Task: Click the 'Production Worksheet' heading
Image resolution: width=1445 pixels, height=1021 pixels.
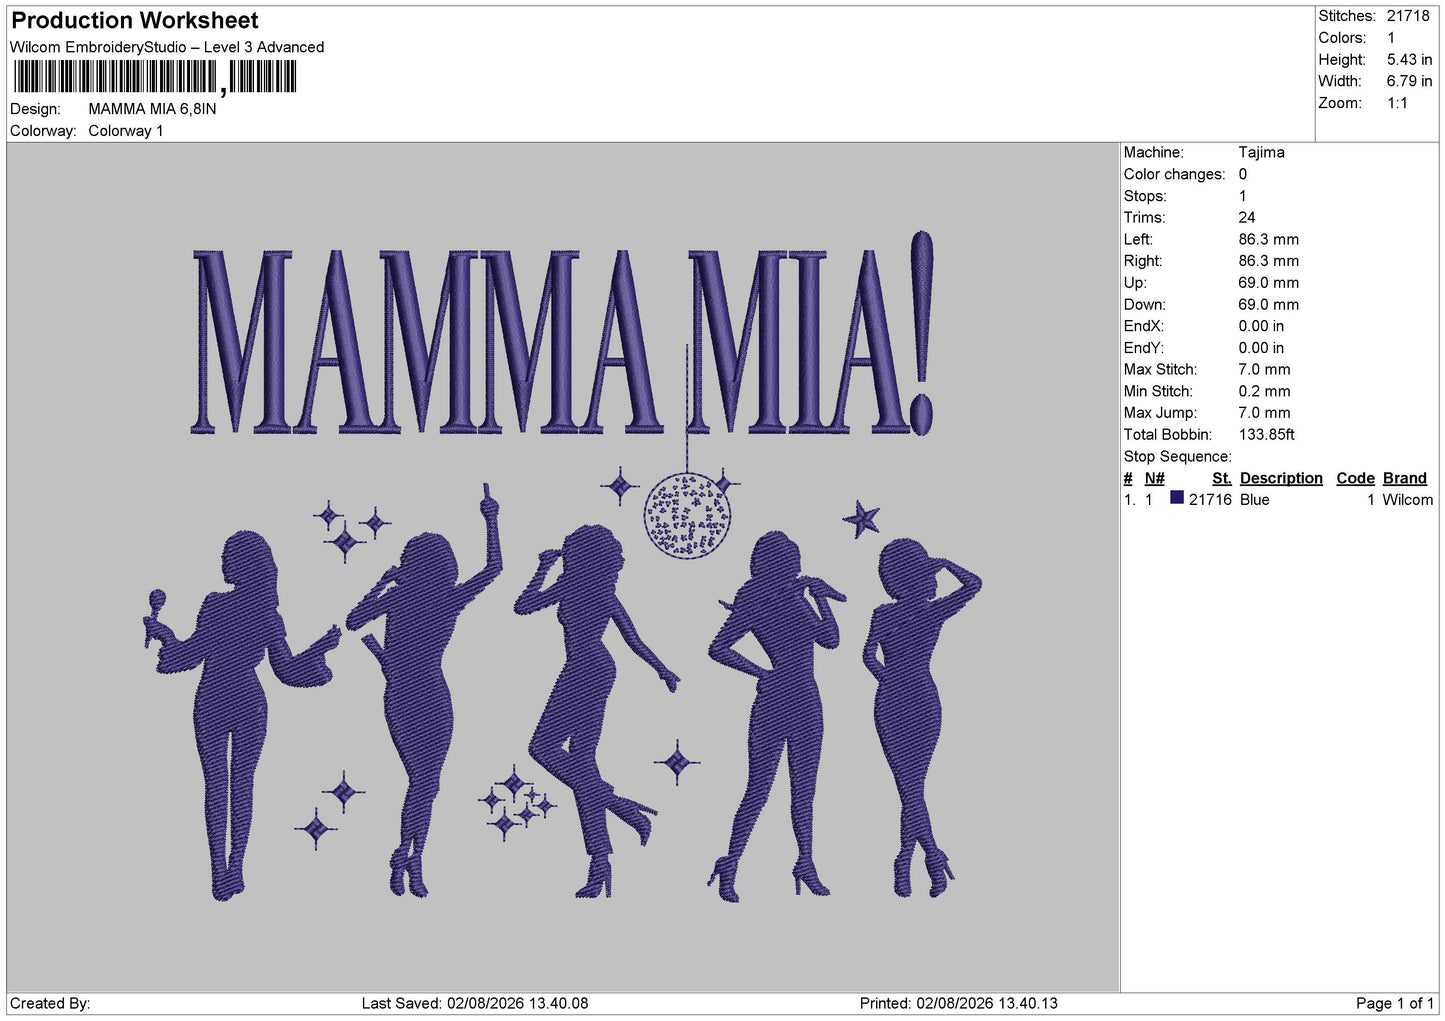Action: point(135,20)
